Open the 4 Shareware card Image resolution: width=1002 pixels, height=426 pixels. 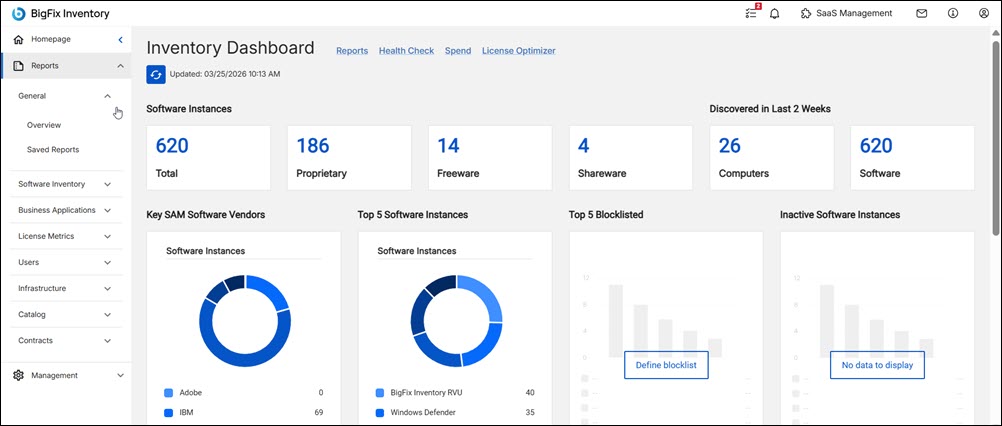[x=631, y=158]
